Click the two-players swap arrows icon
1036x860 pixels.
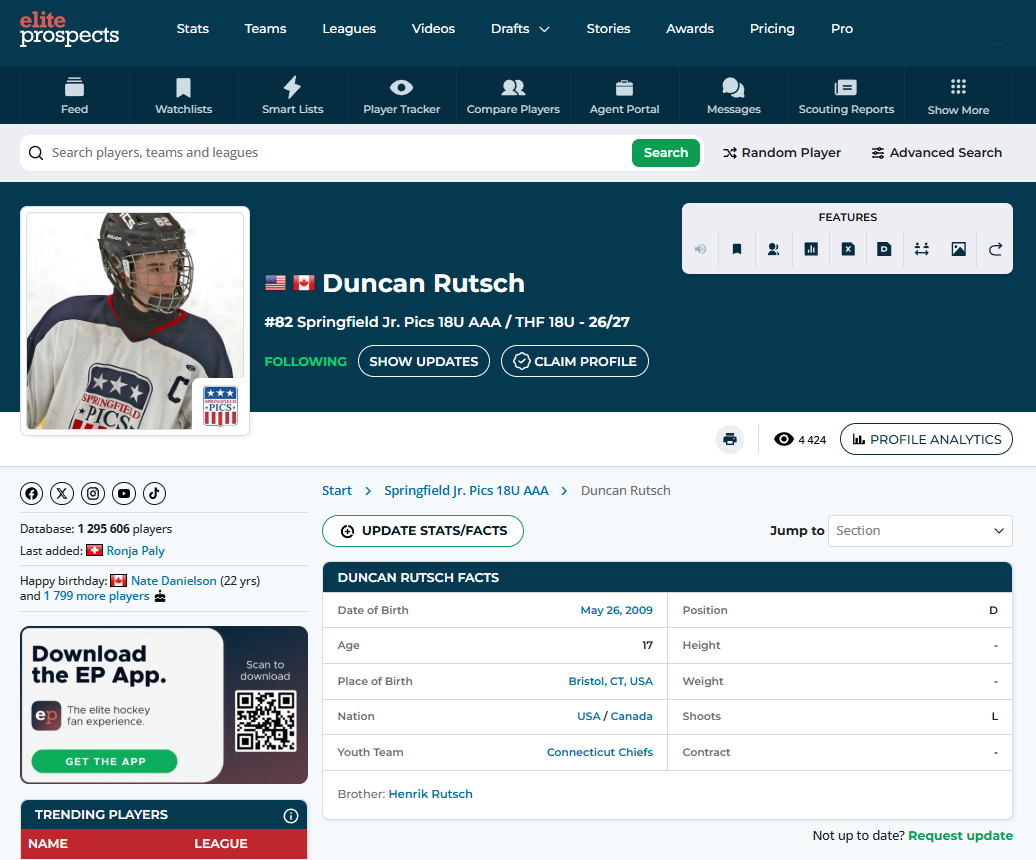(x=922, y=249)
